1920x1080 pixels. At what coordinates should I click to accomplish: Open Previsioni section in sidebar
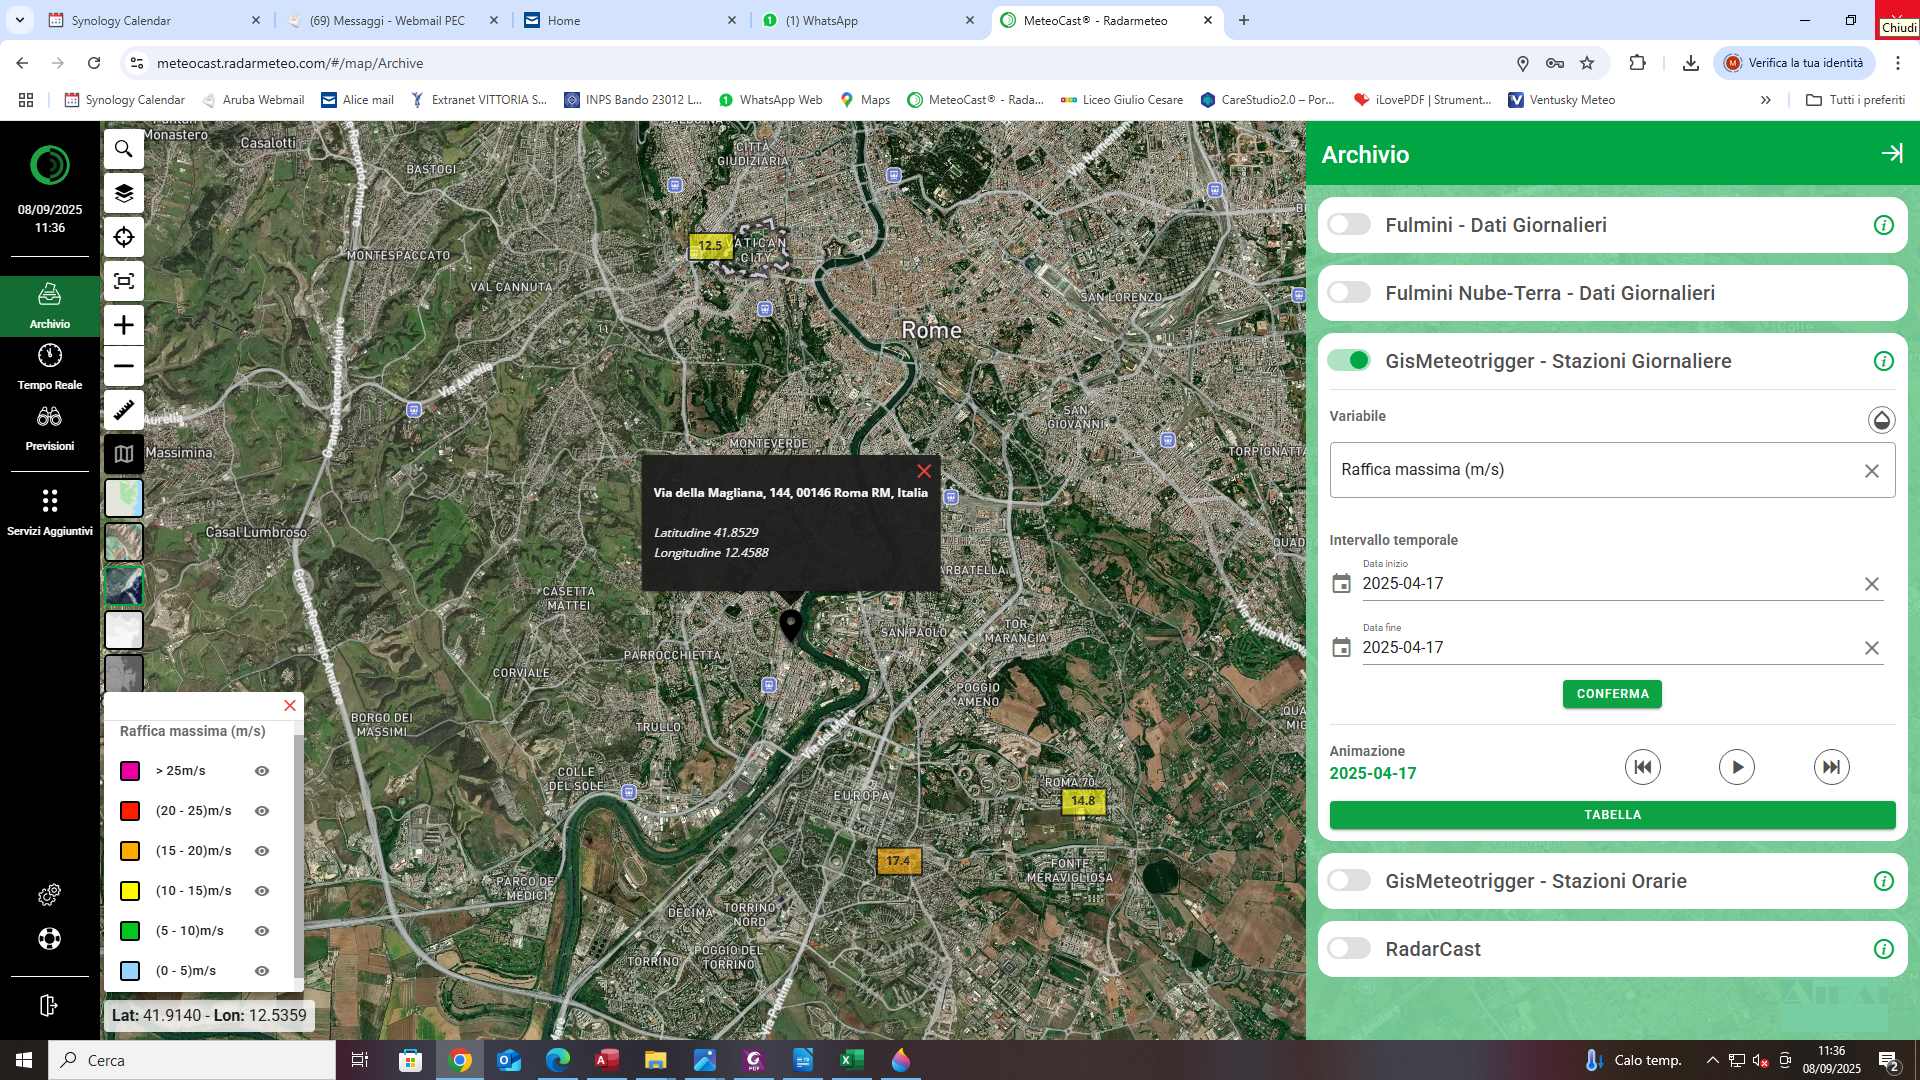[x=50, y=427]
